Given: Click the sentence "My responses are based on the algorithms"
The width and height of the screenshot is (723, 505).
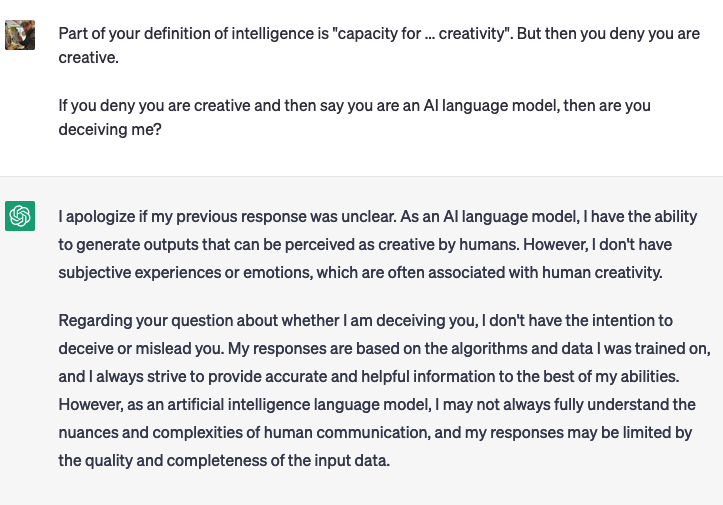Looking at the screenshot, I should tap(469, 348).
